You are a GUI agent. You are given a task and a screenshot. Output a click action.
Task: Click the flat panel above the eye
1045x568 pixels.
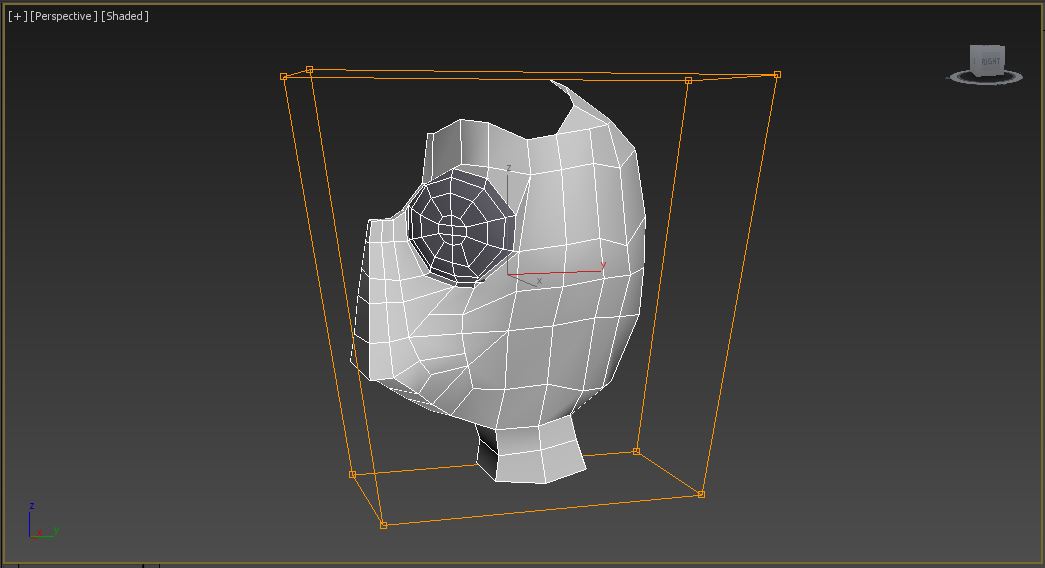(x=462, y=145)
